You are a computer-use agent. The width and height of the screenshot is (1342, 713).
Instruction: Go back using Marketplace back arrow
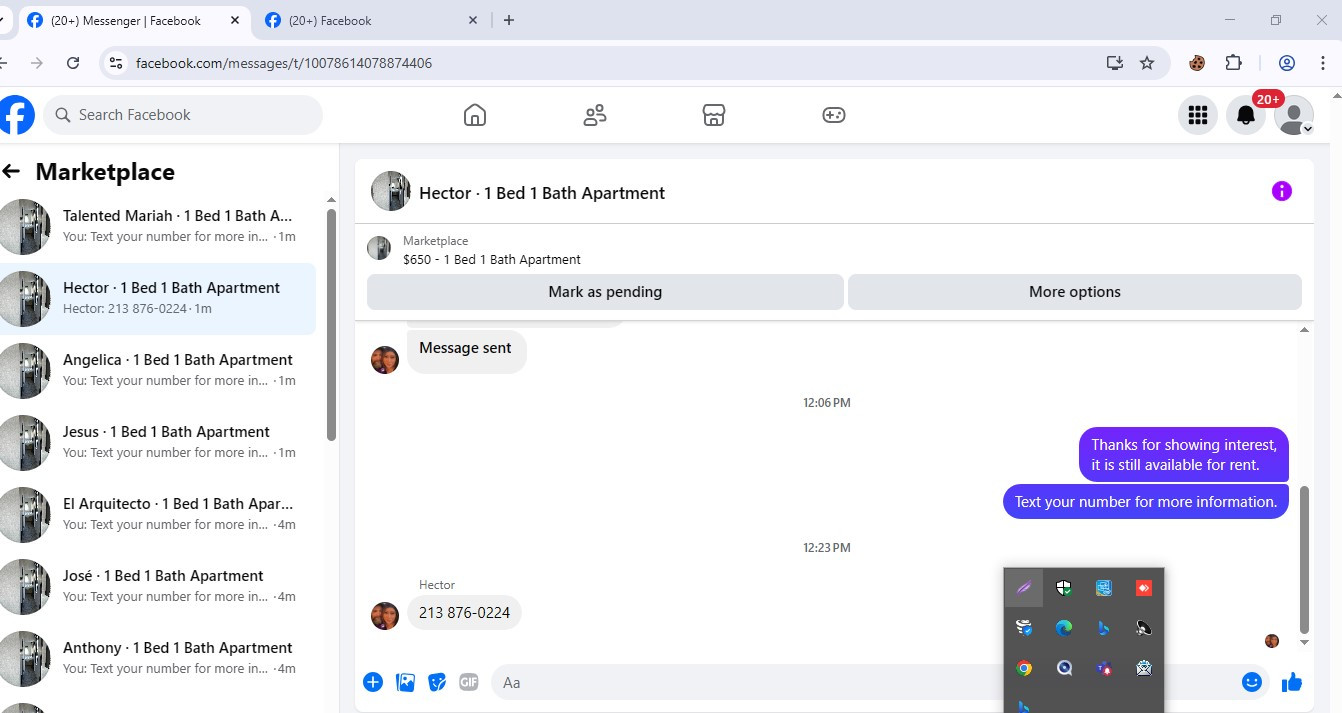pyautogui.click(x=11, y=171)
